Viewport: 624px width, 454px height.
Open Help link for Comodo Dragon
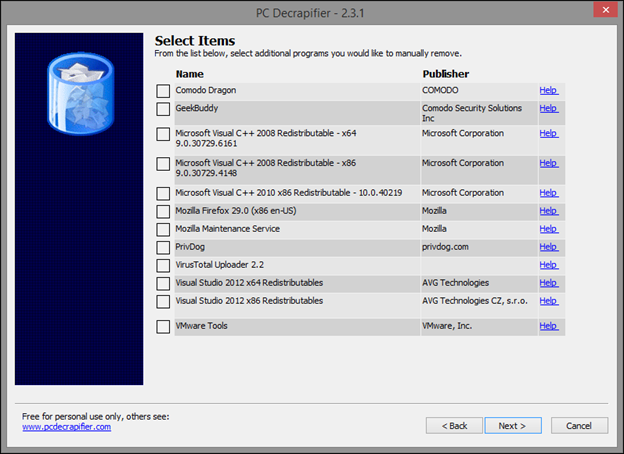pyautogui.click(x=549, y=90)
